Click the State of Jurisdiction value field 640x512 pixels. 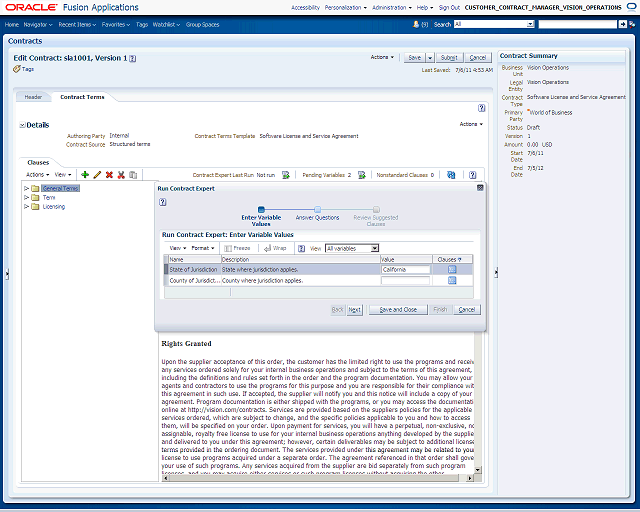tap(405, 269)
